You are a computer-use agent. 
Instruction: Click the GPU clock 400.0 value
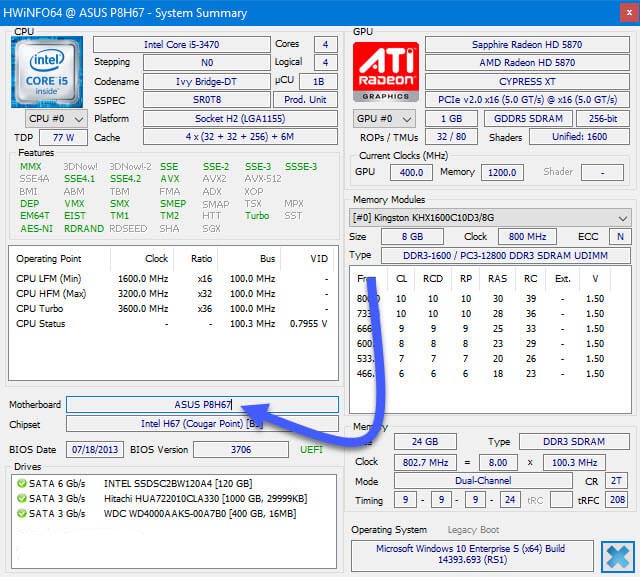[x=411, y=172]
